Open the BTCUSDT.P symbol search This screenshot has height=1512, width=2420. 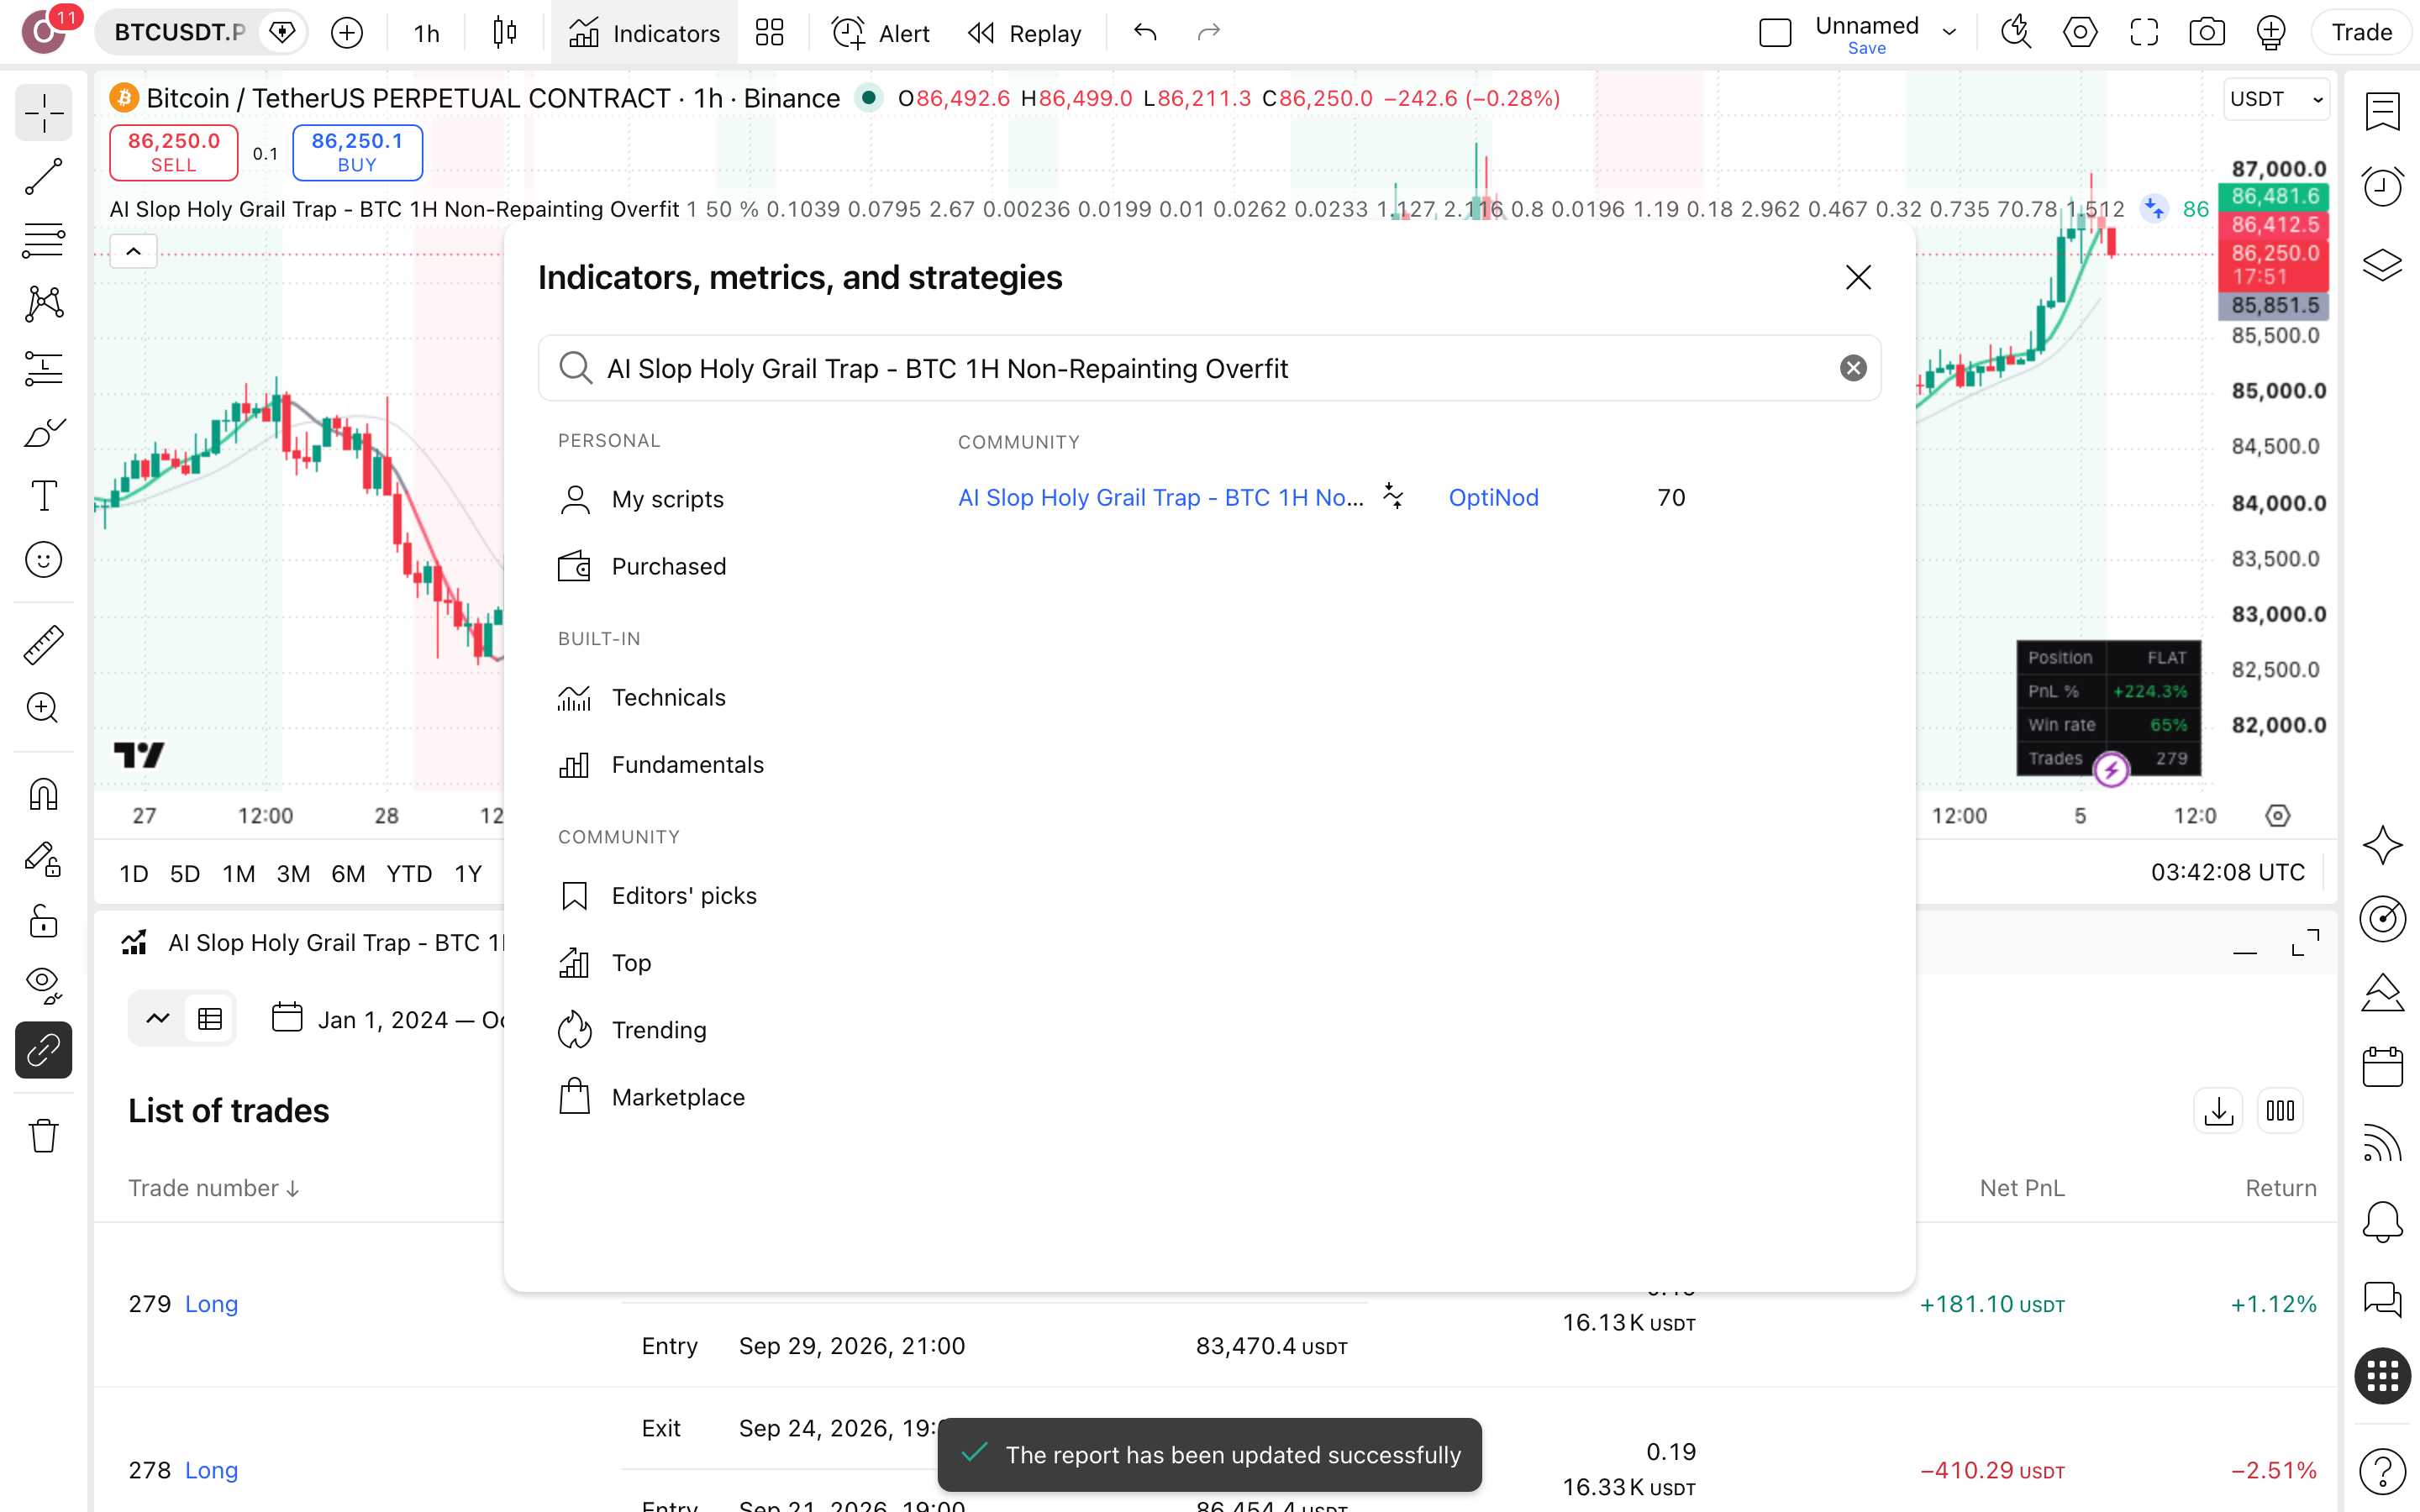pyautogui.click(x=178, y=33)
